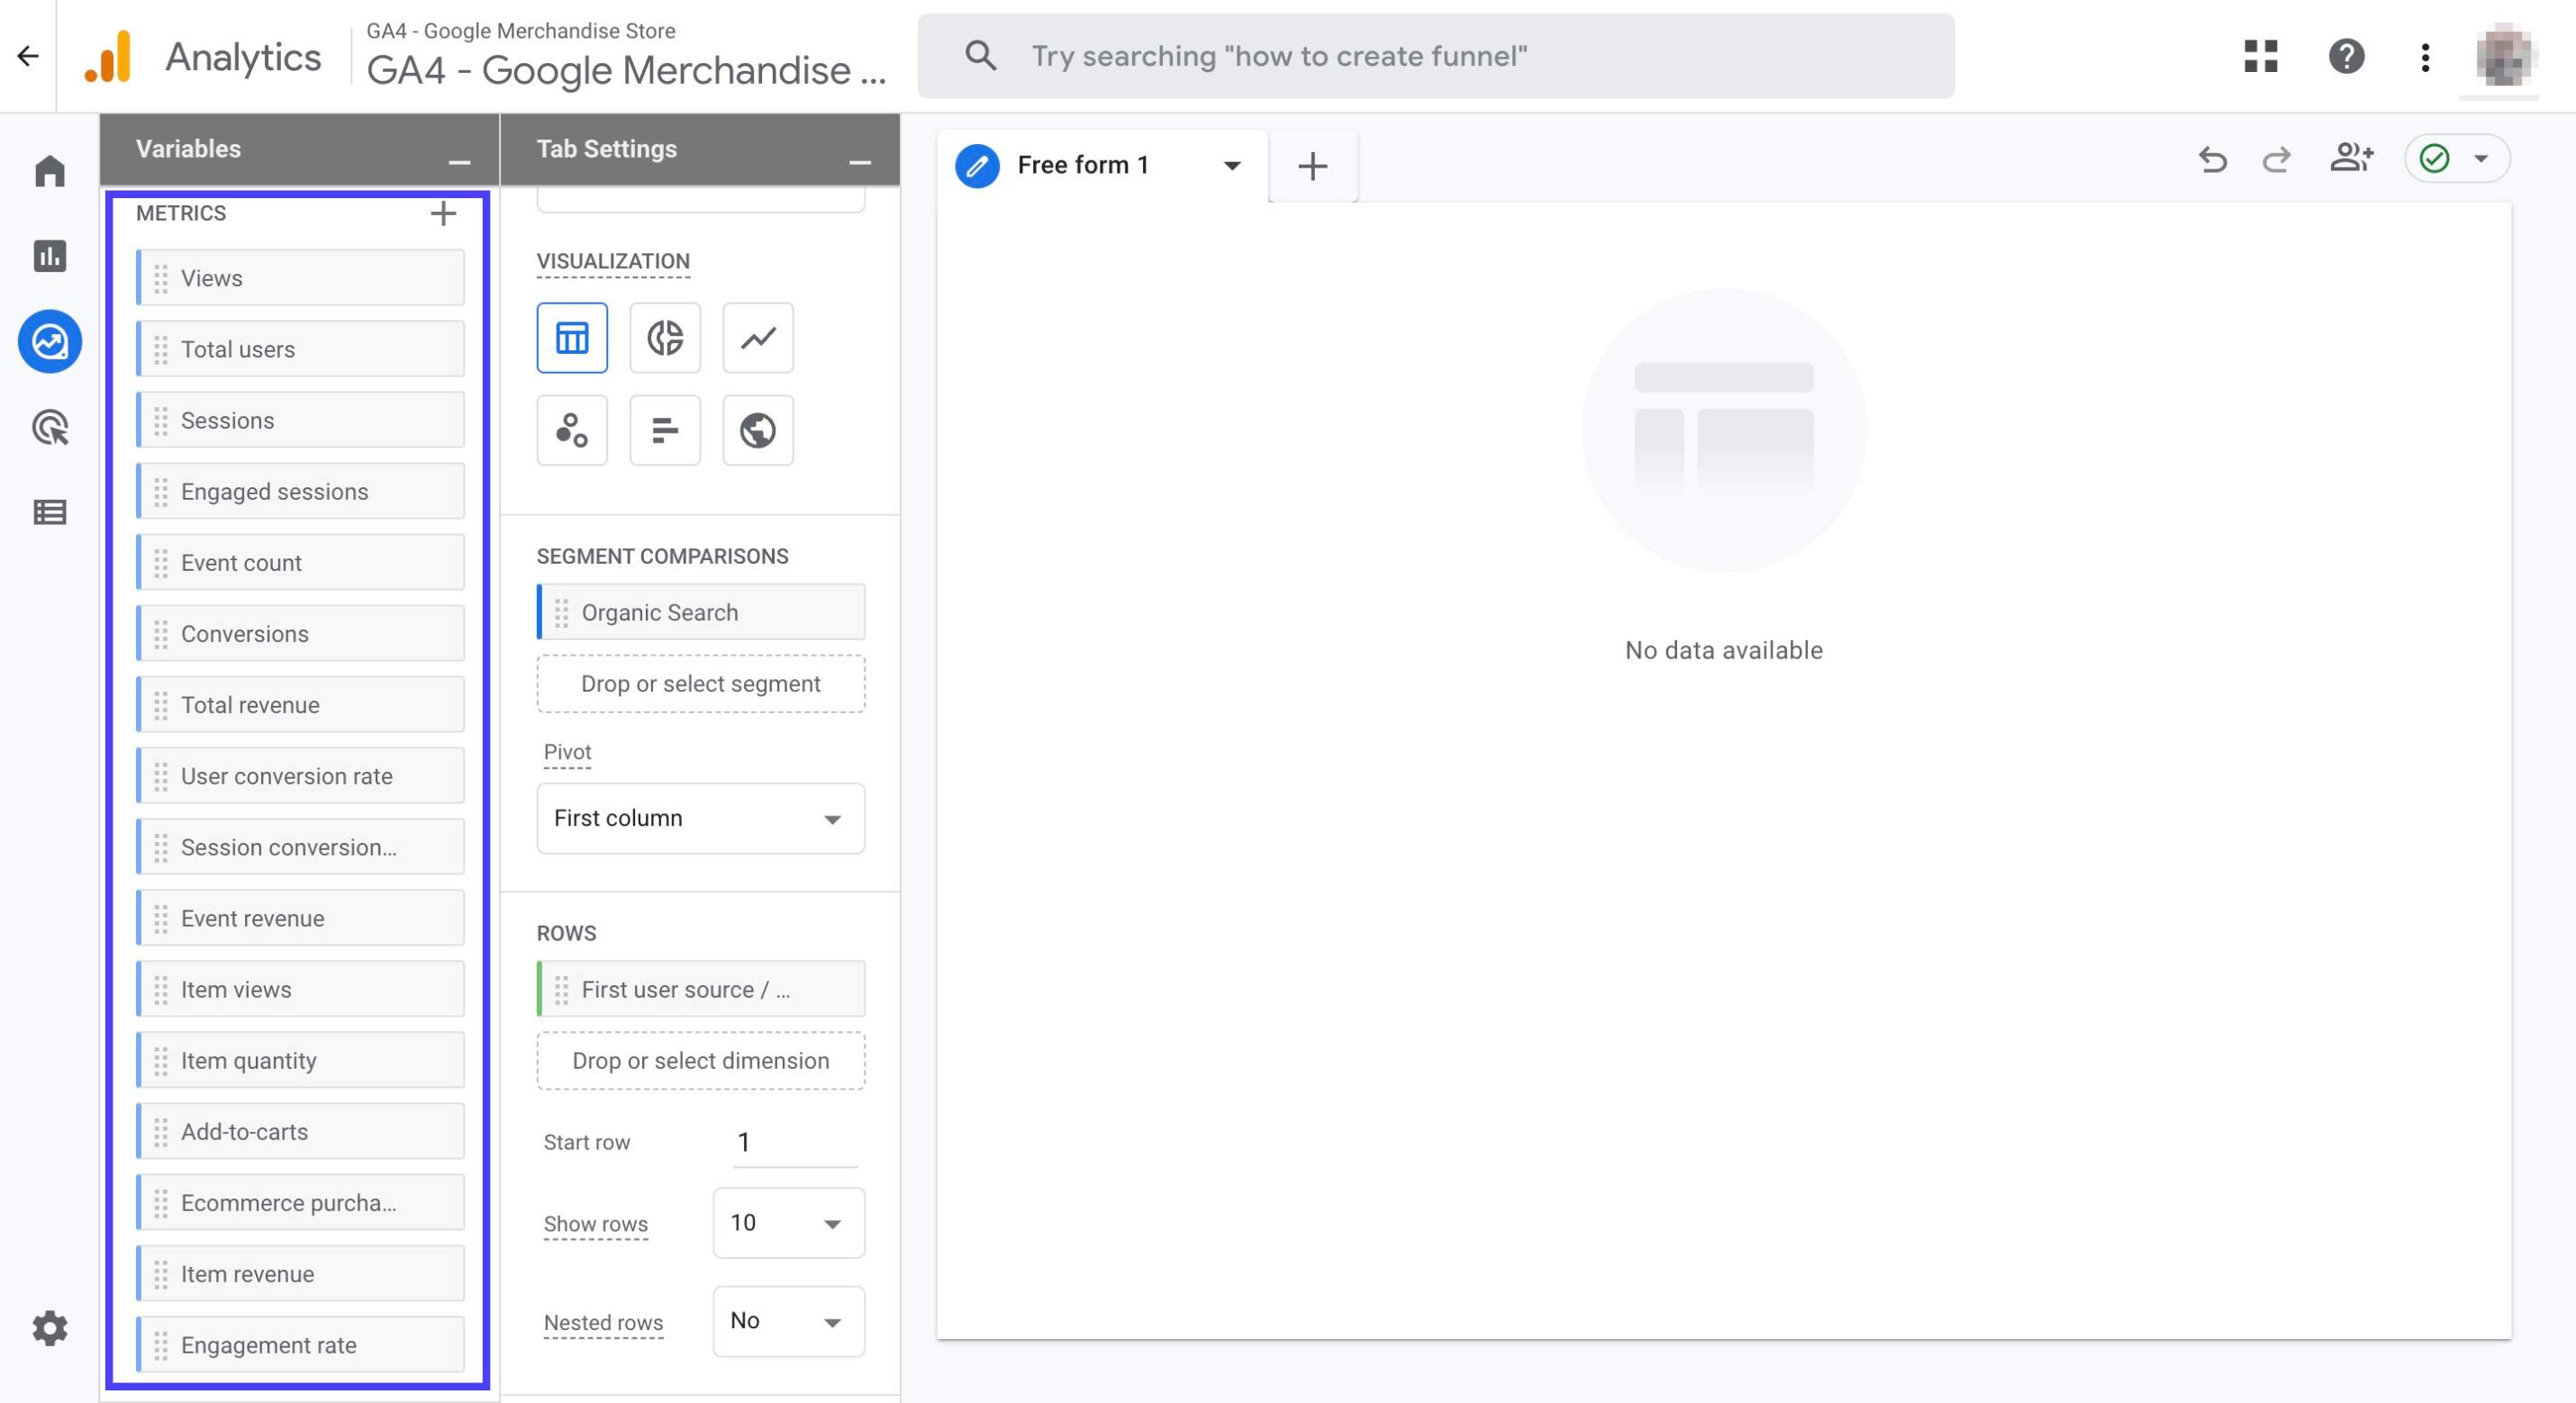The height and width of the screenshot is (1403, 2576).
Task: Open the Google apps grid icon
Action: [2260, 56]
